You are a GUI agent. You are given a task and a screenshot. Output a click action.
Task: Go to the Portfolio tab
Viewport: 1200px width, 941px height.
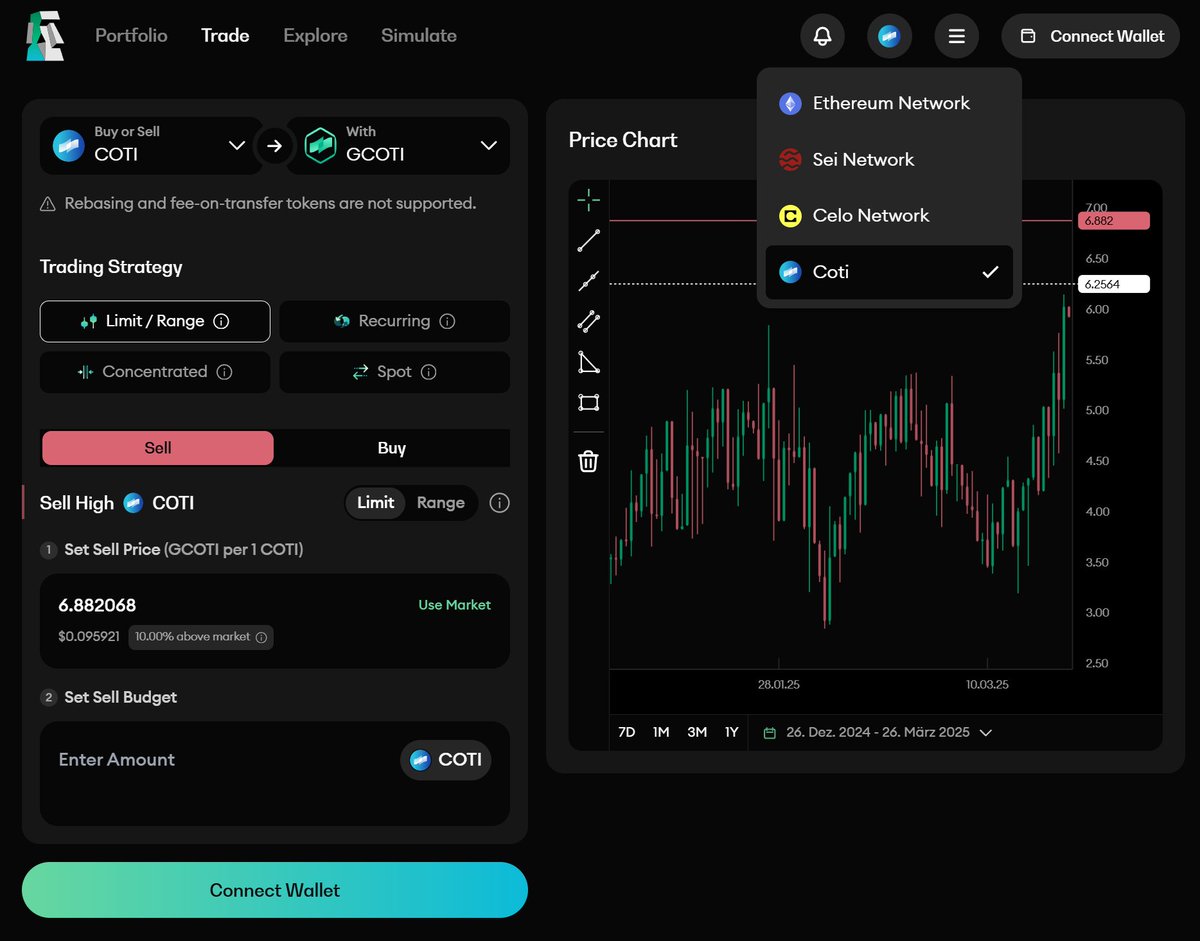pyautogui.click(x=131, y=36)
